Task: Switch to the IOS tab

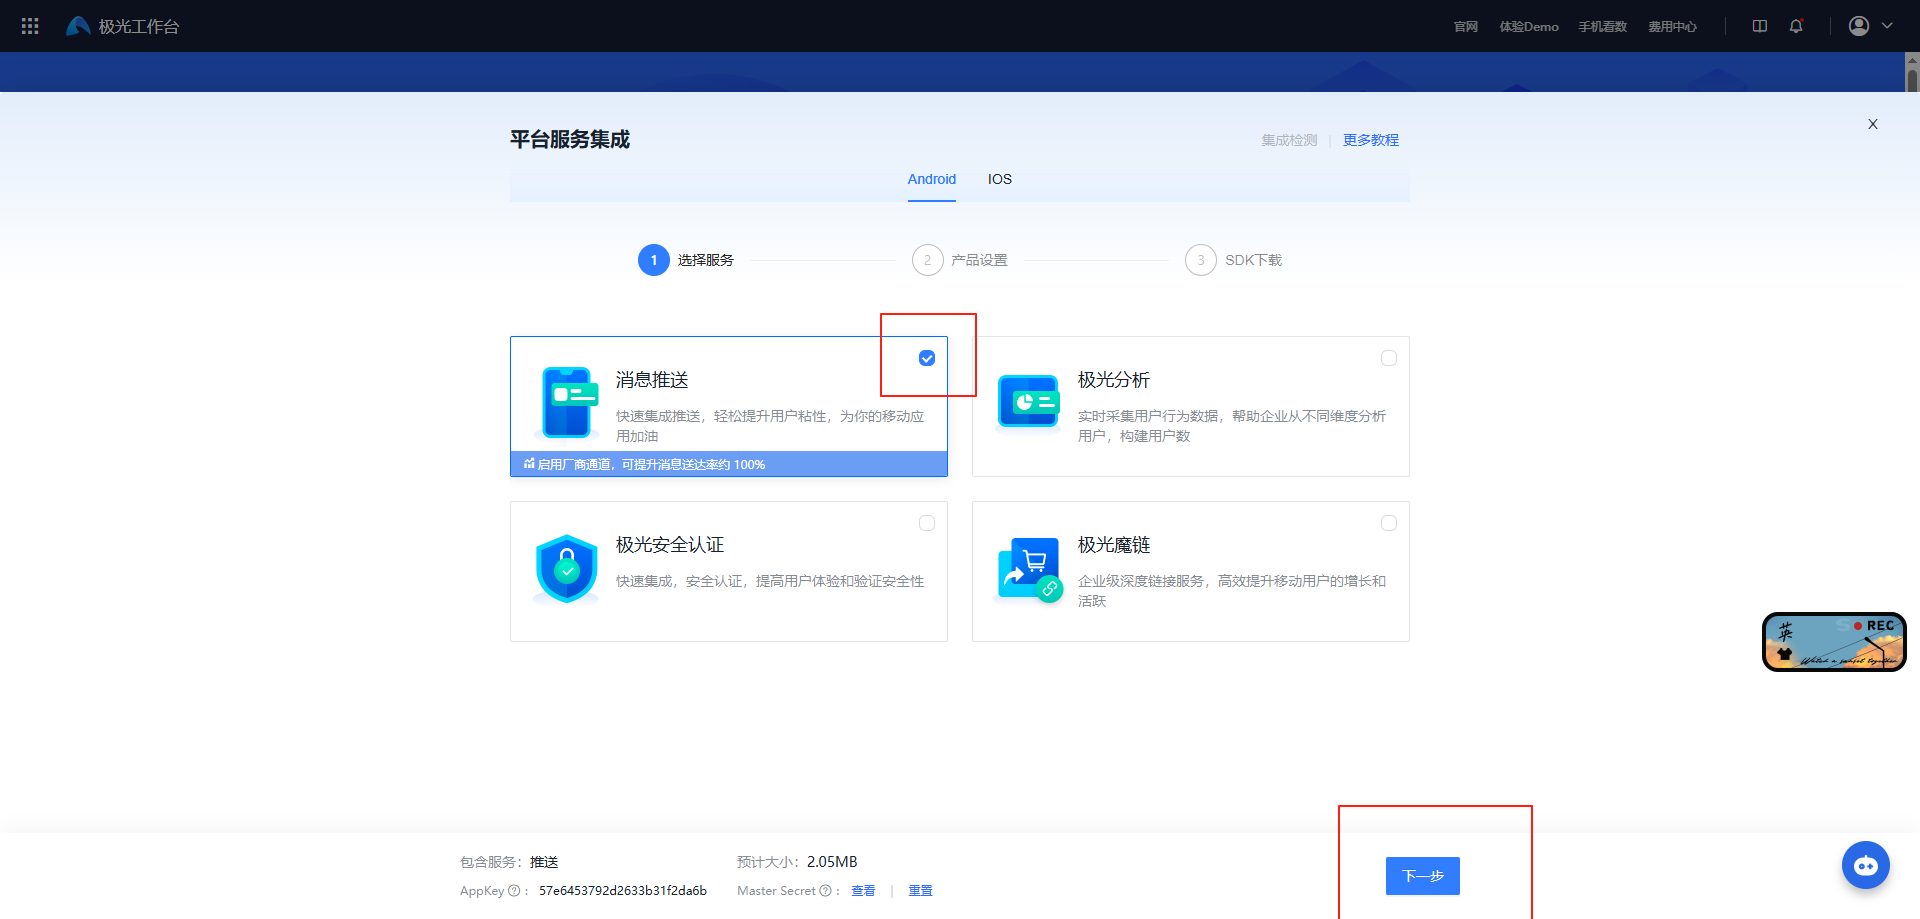Action: 1000,179
